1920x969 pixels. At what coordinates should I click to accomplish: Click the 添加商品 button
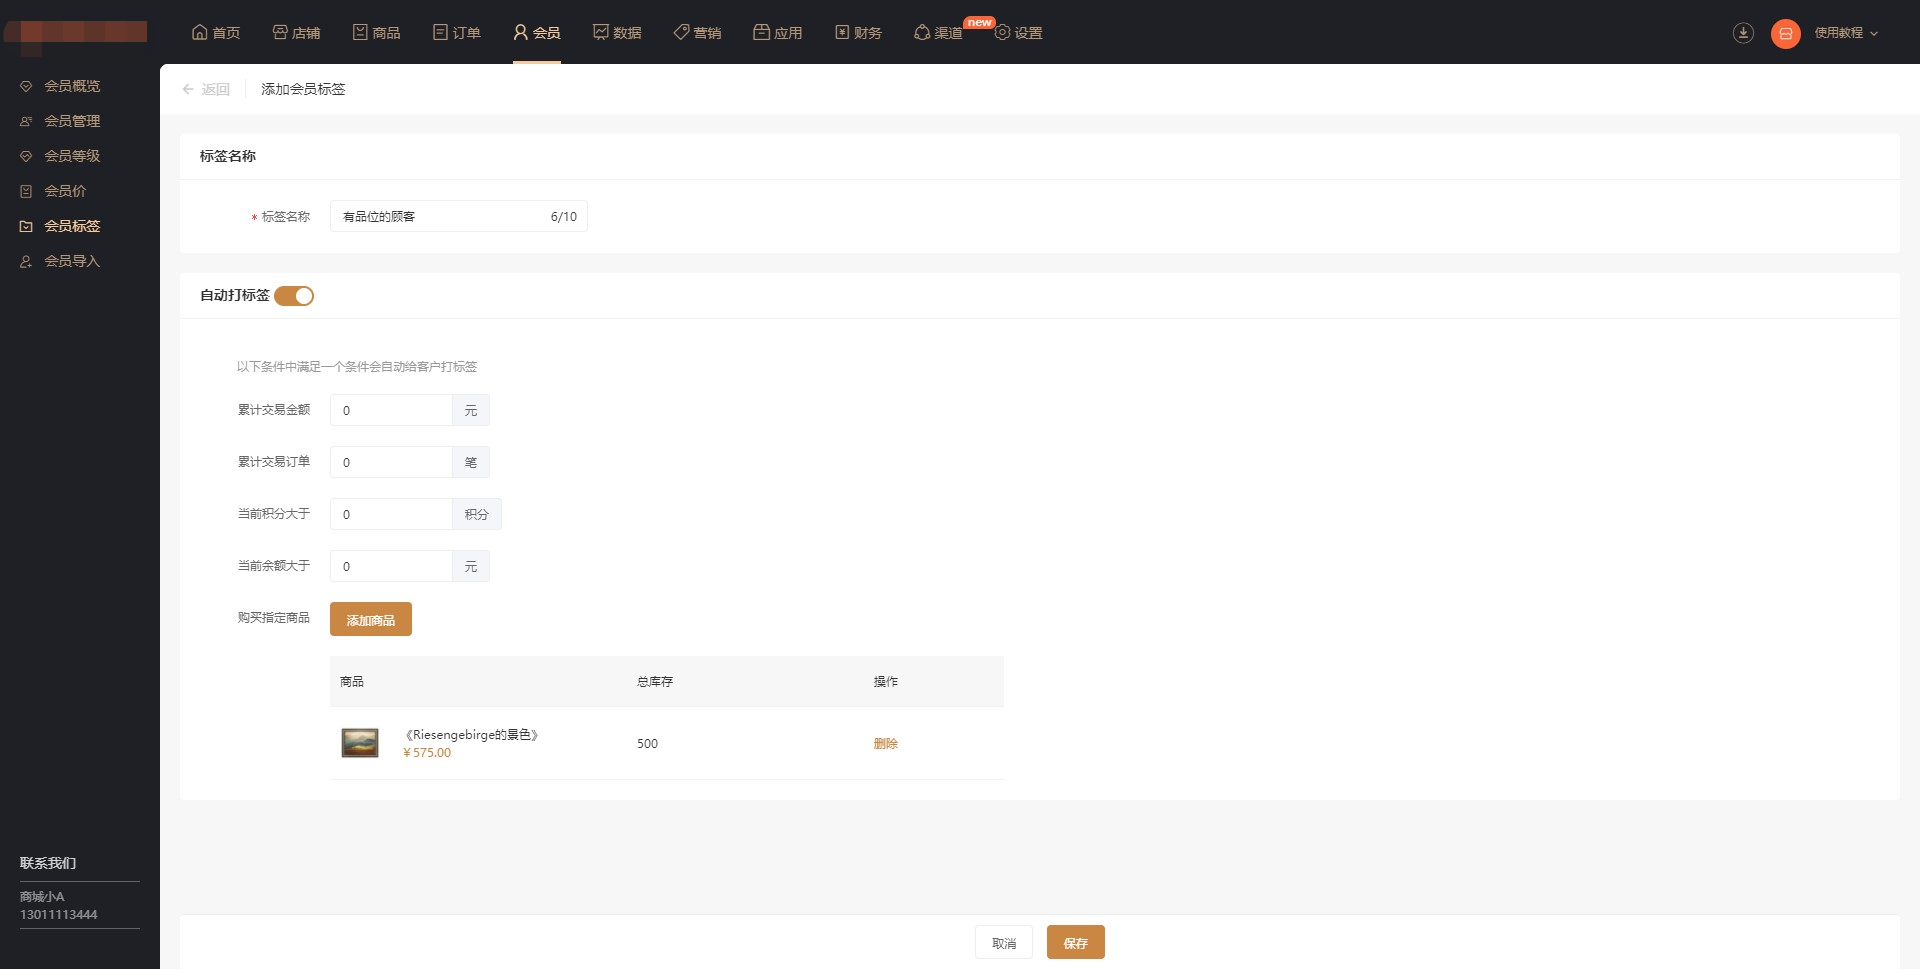pos(371,619)
